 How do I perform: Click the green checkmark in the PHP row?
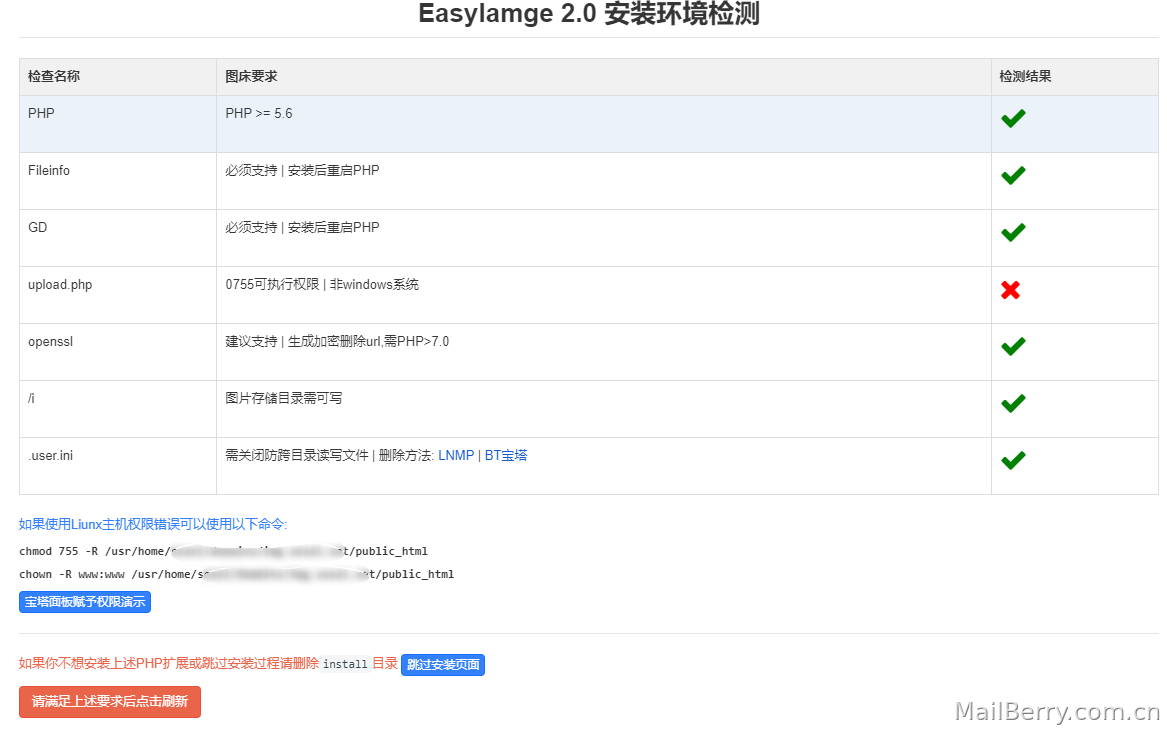click(x=1013, y=118)
